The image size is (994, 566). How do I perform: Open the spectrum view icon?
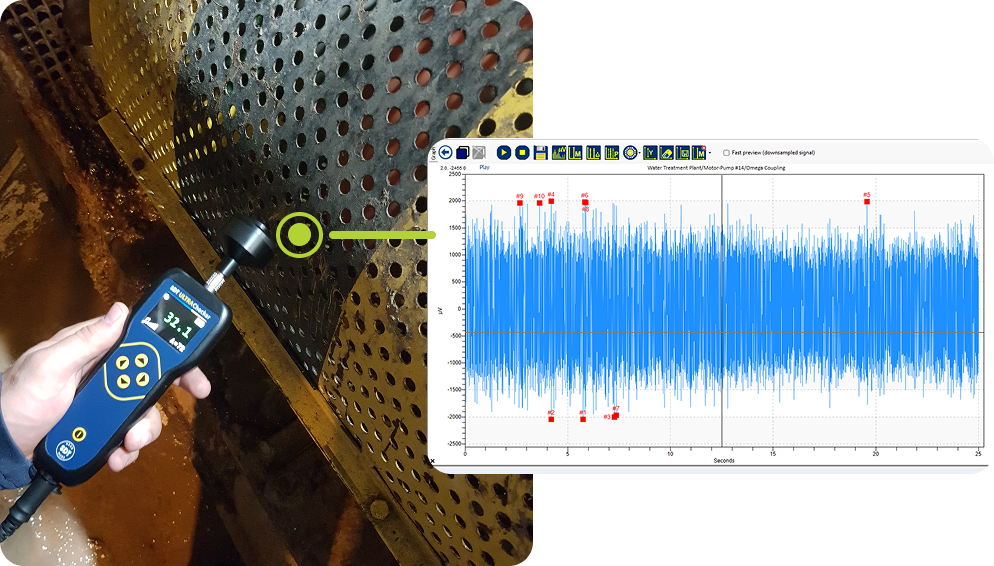tap(558, 153)
